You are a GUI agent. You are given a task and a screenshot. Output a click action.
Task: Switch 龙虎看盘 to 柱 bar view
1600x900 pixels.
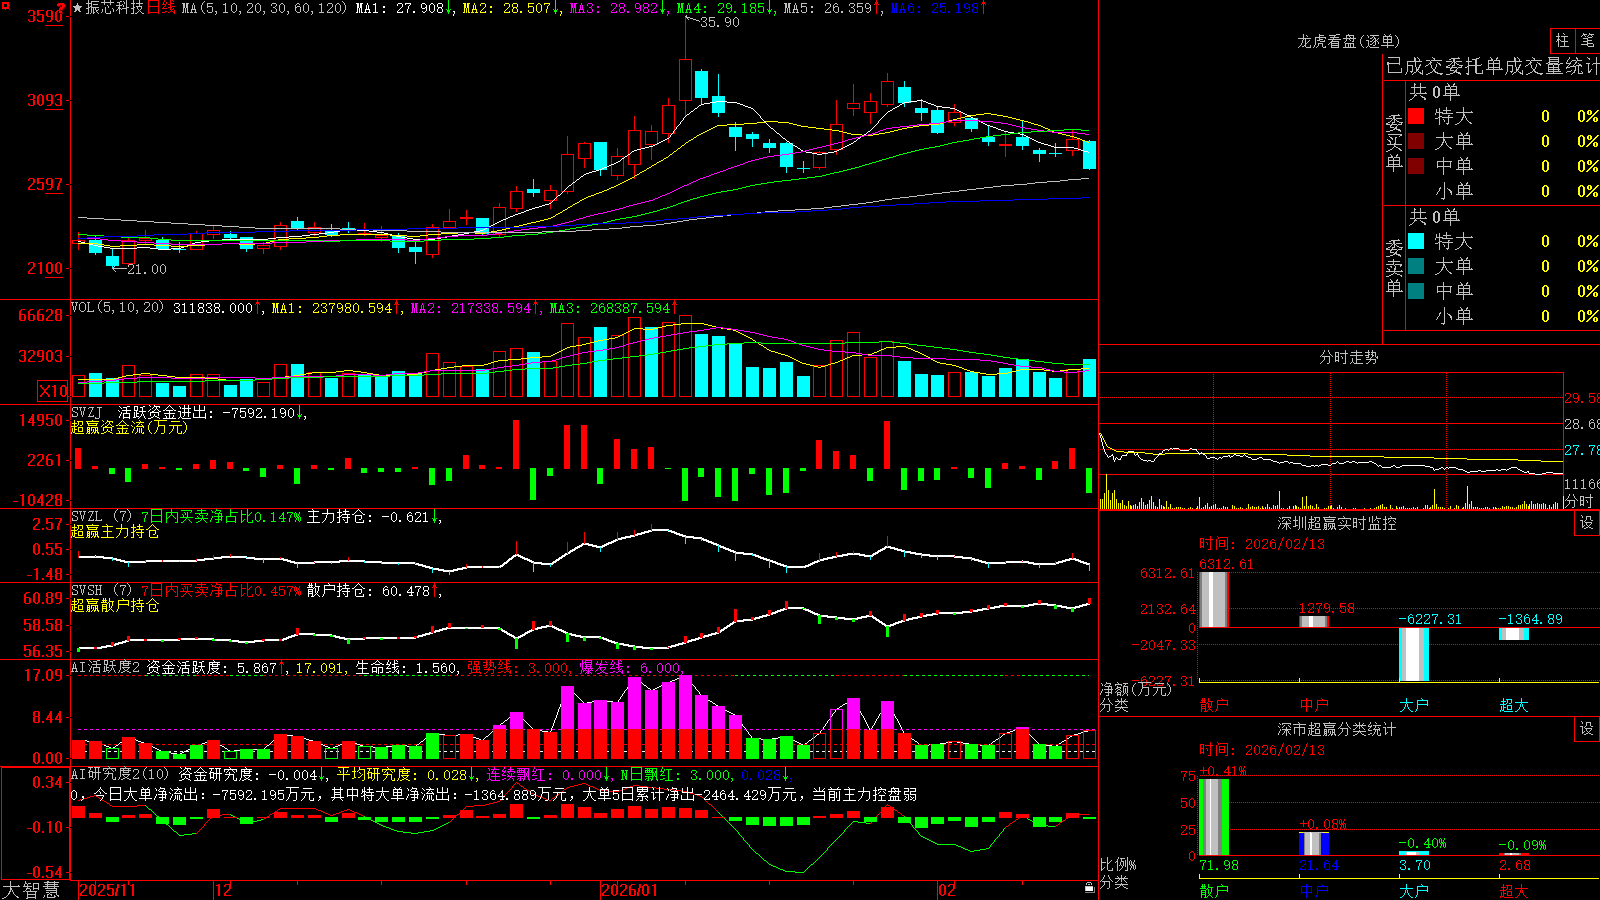tap(1562, 40)
